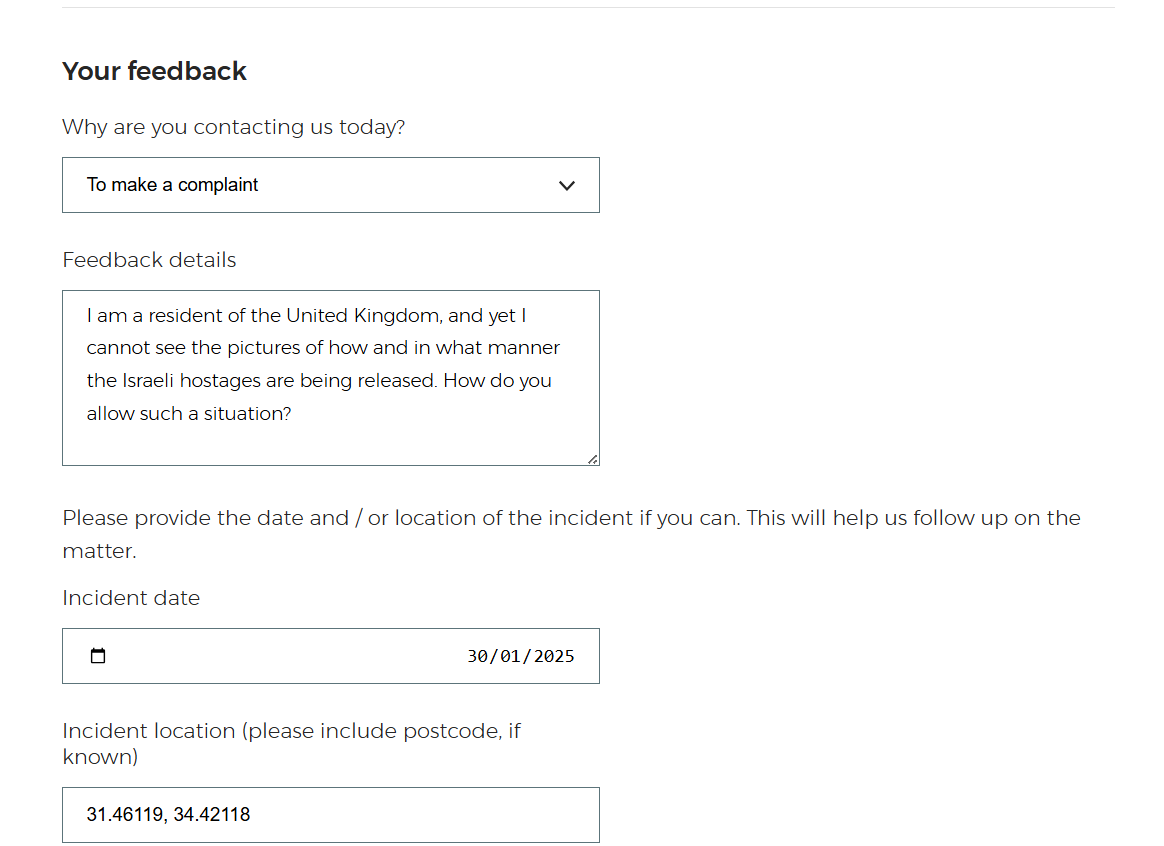1164x846 pixels.
Task: Click the coordinates "31.46119, 34.42118" text
Action: 168,815
